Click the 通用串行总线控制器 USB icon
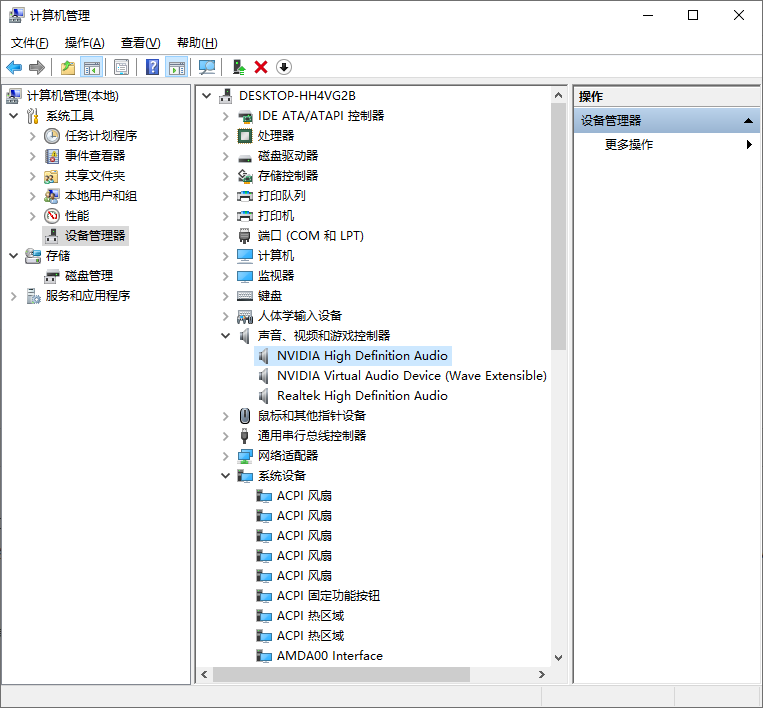Viewport: 763px width, 708px height. [245, 436]
